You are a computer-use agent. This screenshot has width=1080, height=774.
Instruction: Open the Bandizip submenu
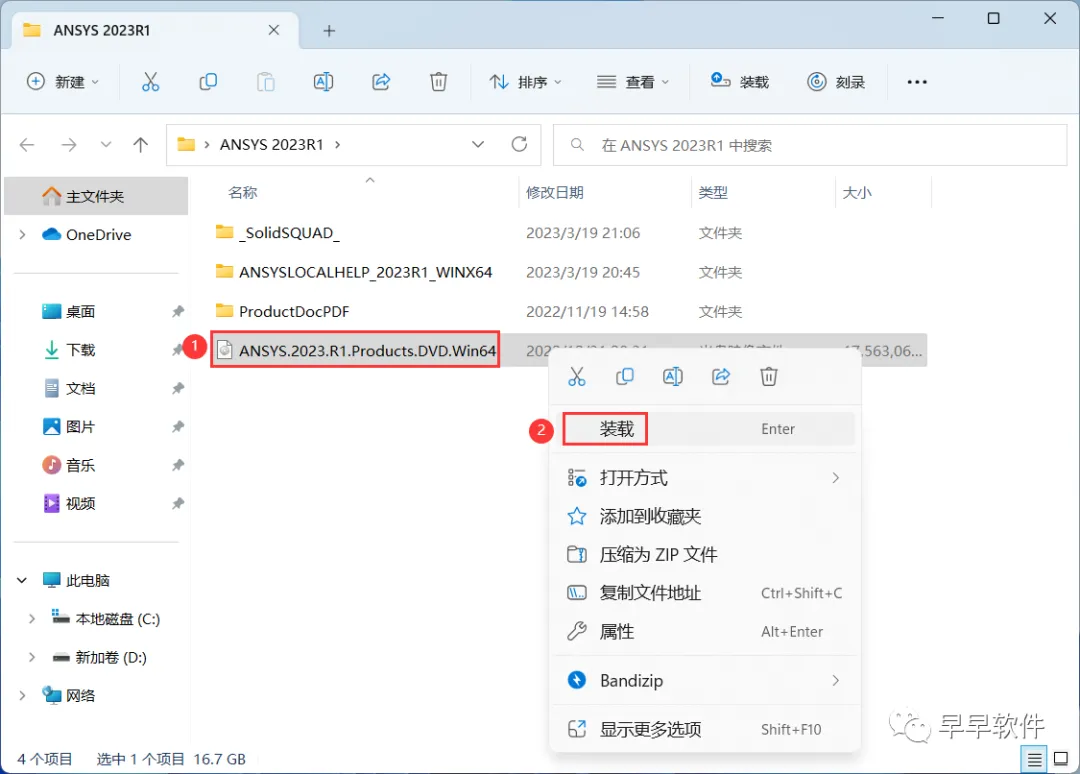(705, 680)
